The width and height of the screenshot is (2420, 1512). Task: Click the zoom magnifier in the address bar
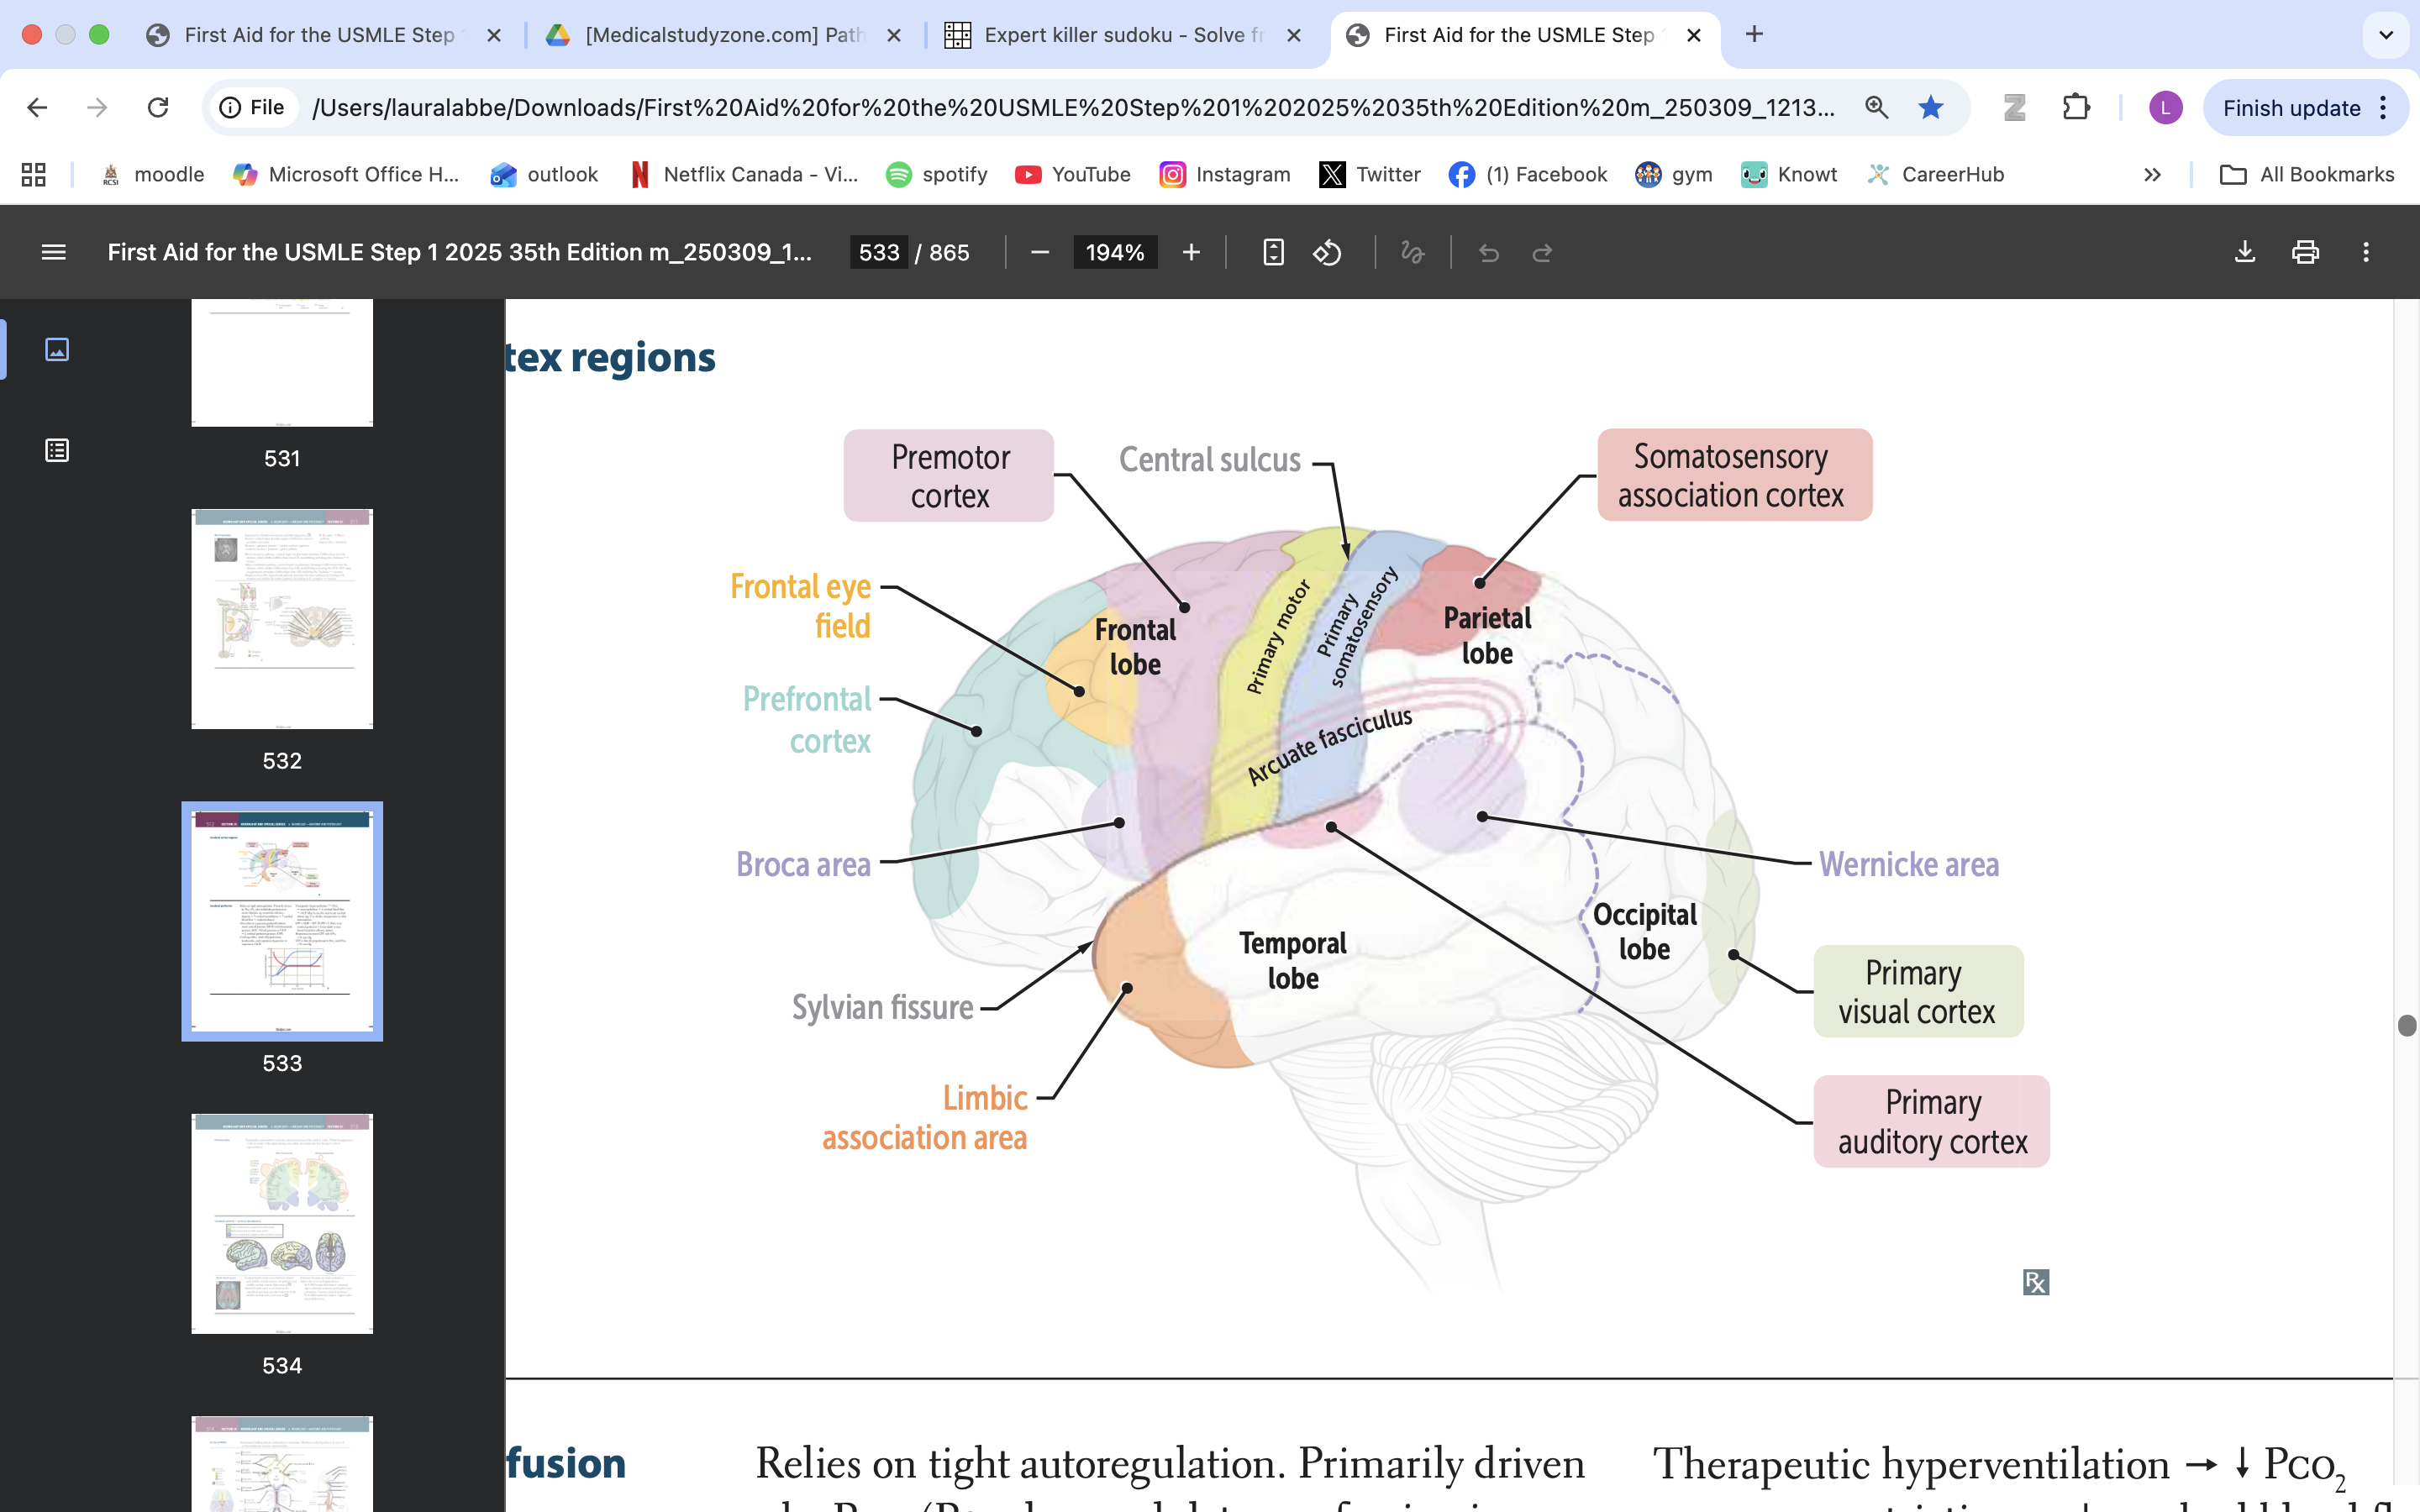pyautogui.click(x=1877, y=107)
